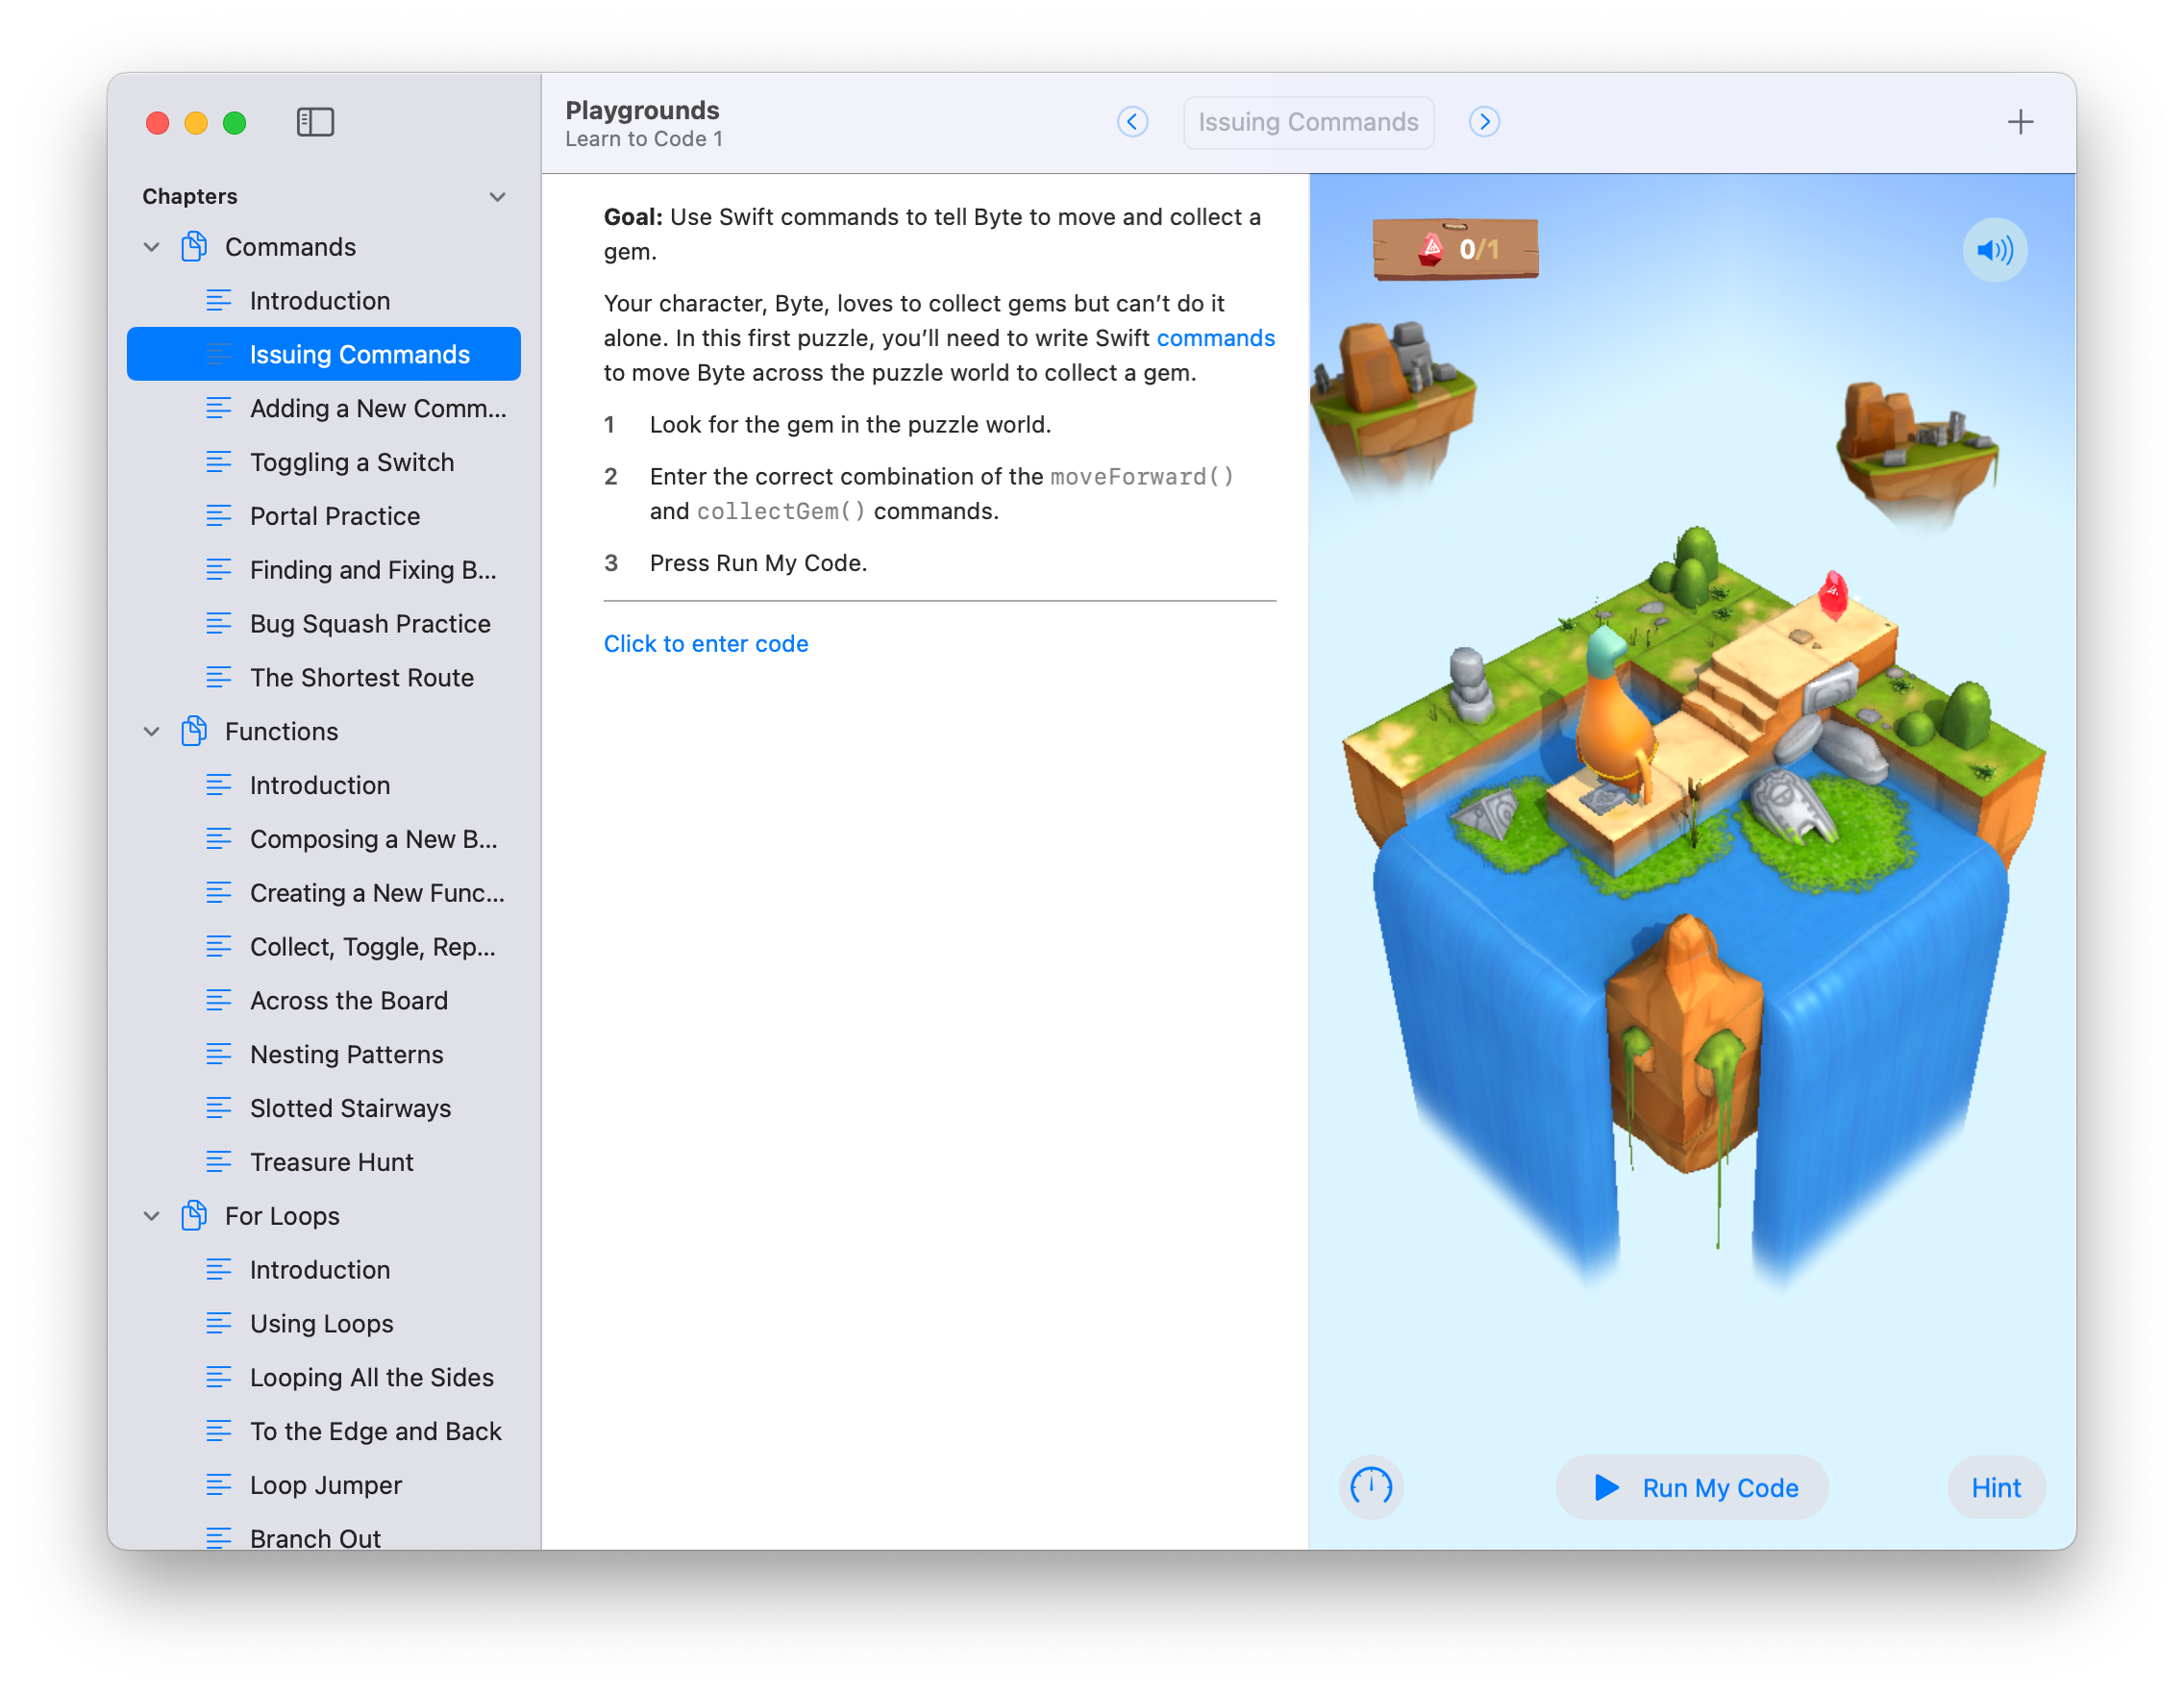This screenshot has width=2184, height=1692.
Task: Run My Code button
Action: point(1692,1487)
